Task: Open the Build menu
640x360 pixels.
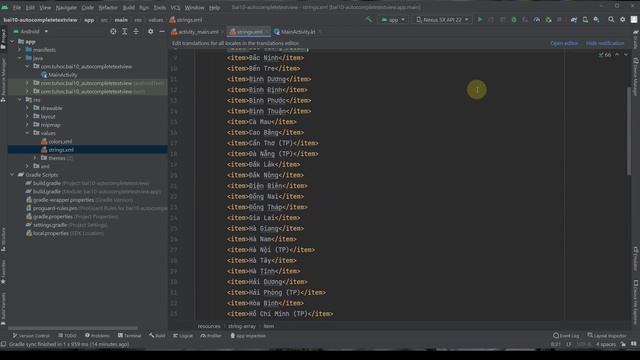Action: (129, 7)
